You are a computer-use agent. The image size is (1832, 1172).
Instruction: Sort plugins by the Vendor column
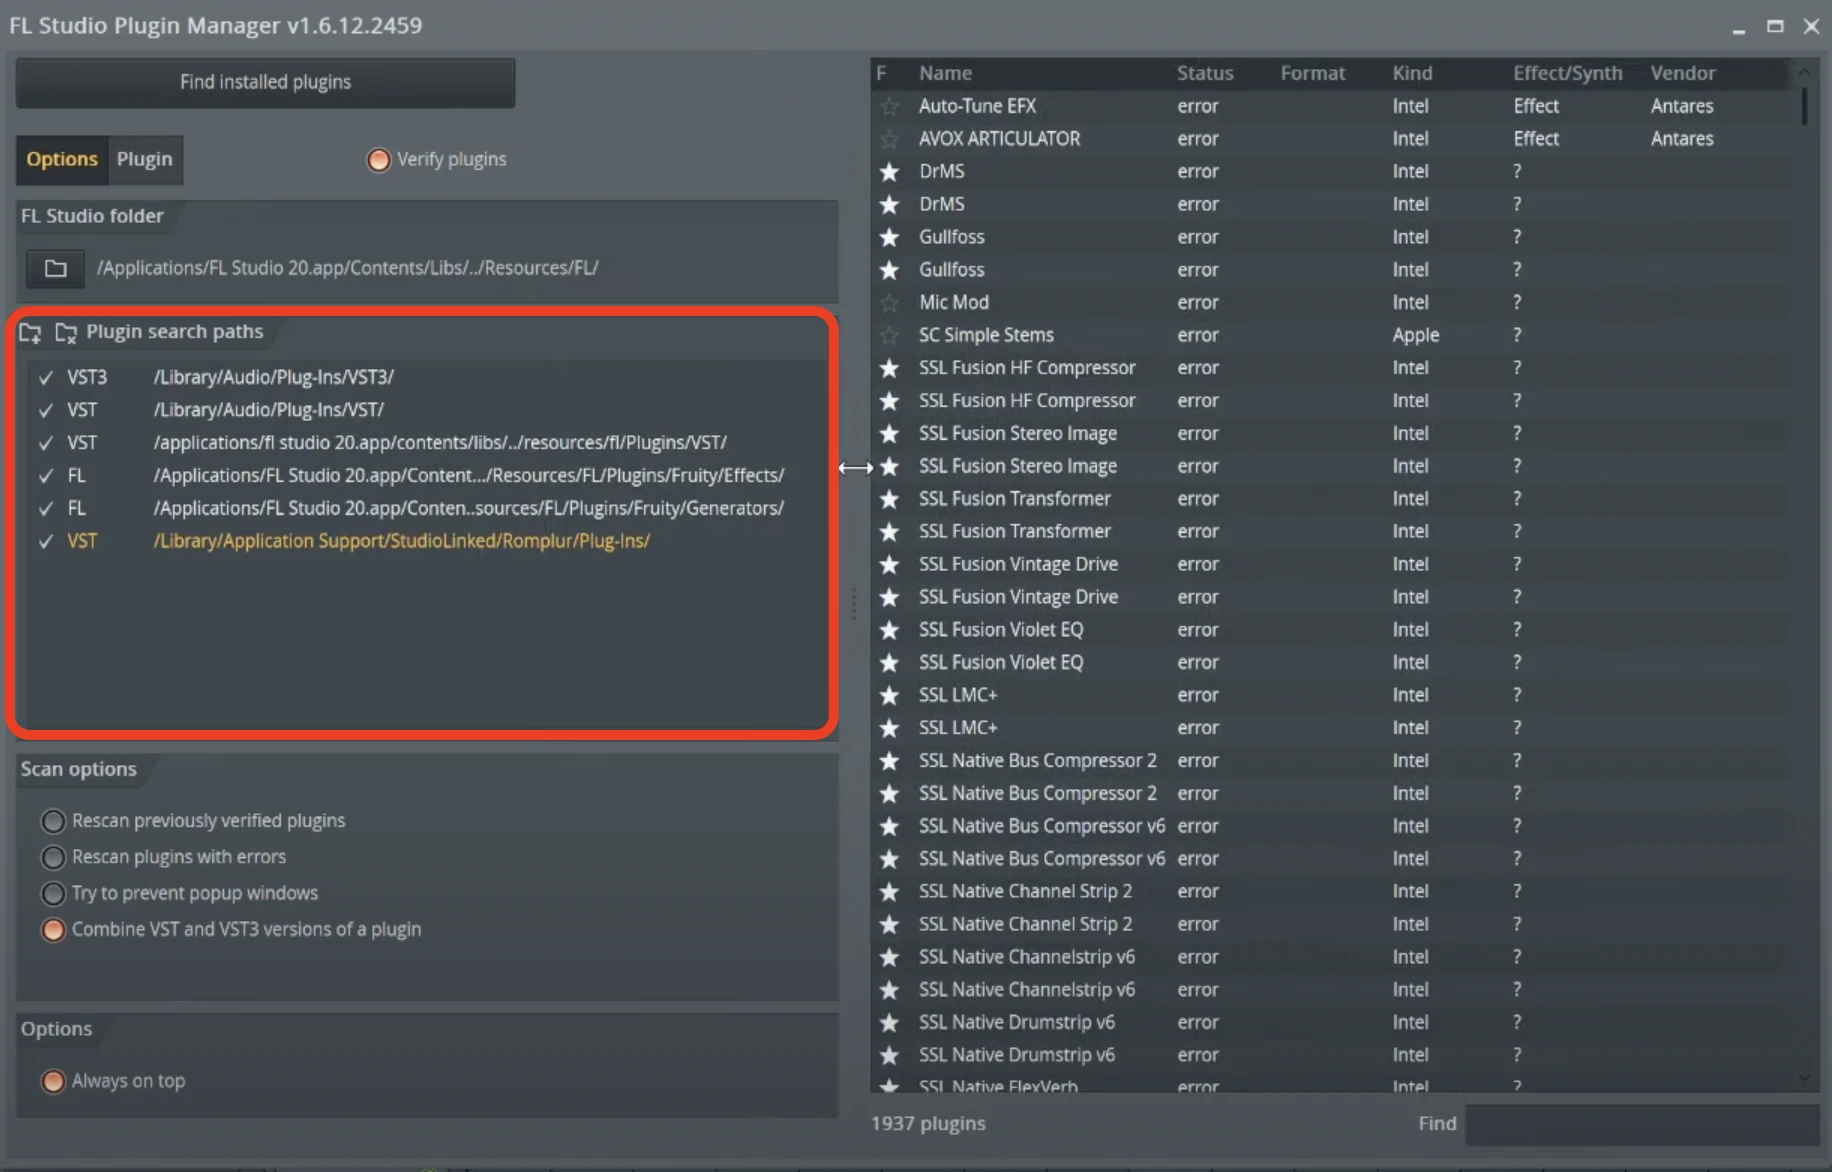(x=1683, y=72)
